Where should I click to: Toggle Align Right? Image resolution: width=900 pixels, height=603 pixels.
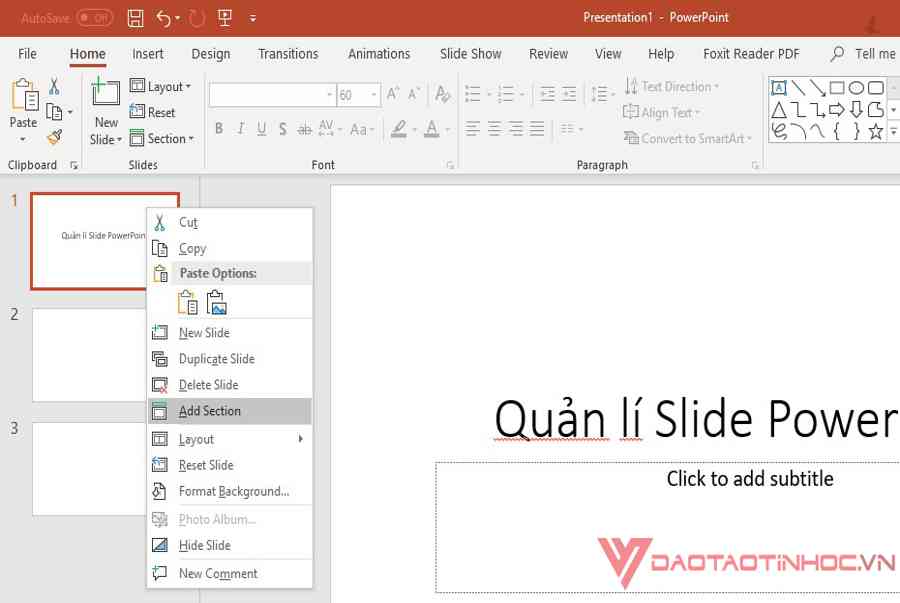click(515, 129)
